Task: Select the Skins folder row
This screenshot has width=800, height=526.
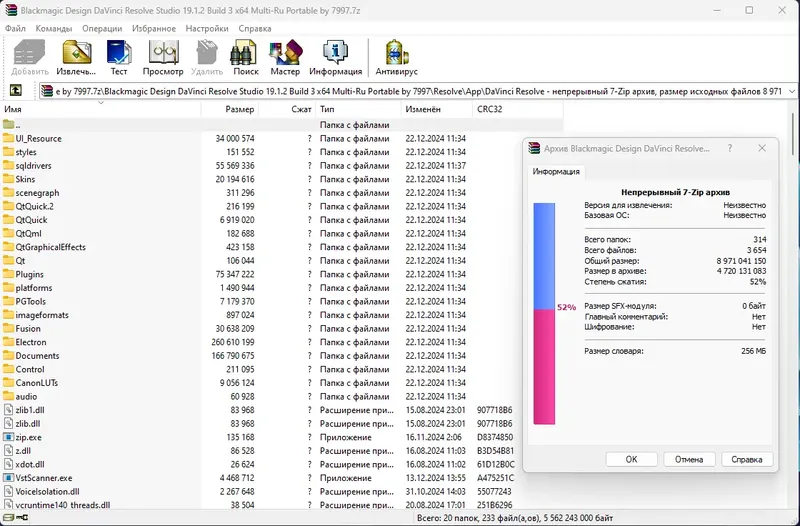Action: [x=282, y=179]
